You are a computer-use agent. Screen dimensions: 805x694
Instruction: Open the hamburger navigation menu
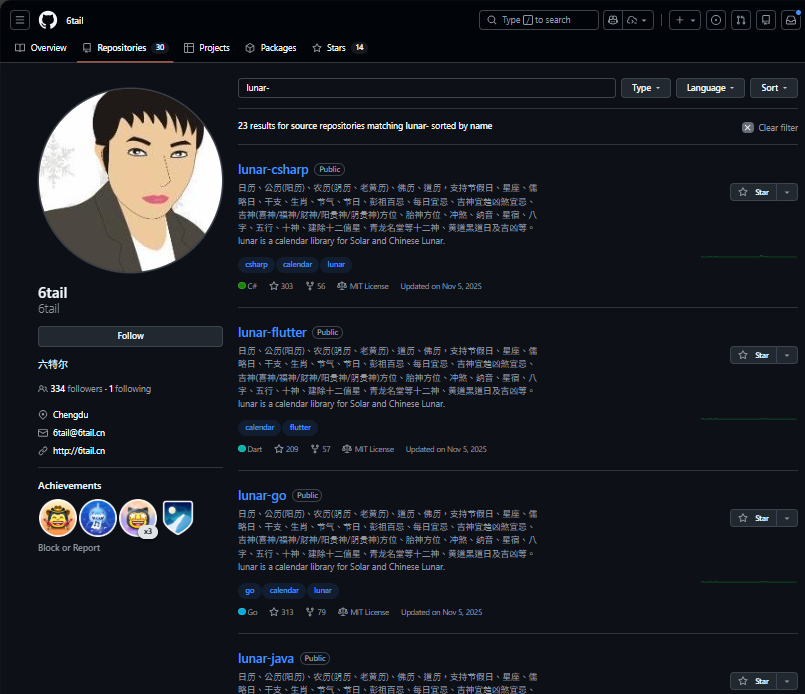(21, 20)
